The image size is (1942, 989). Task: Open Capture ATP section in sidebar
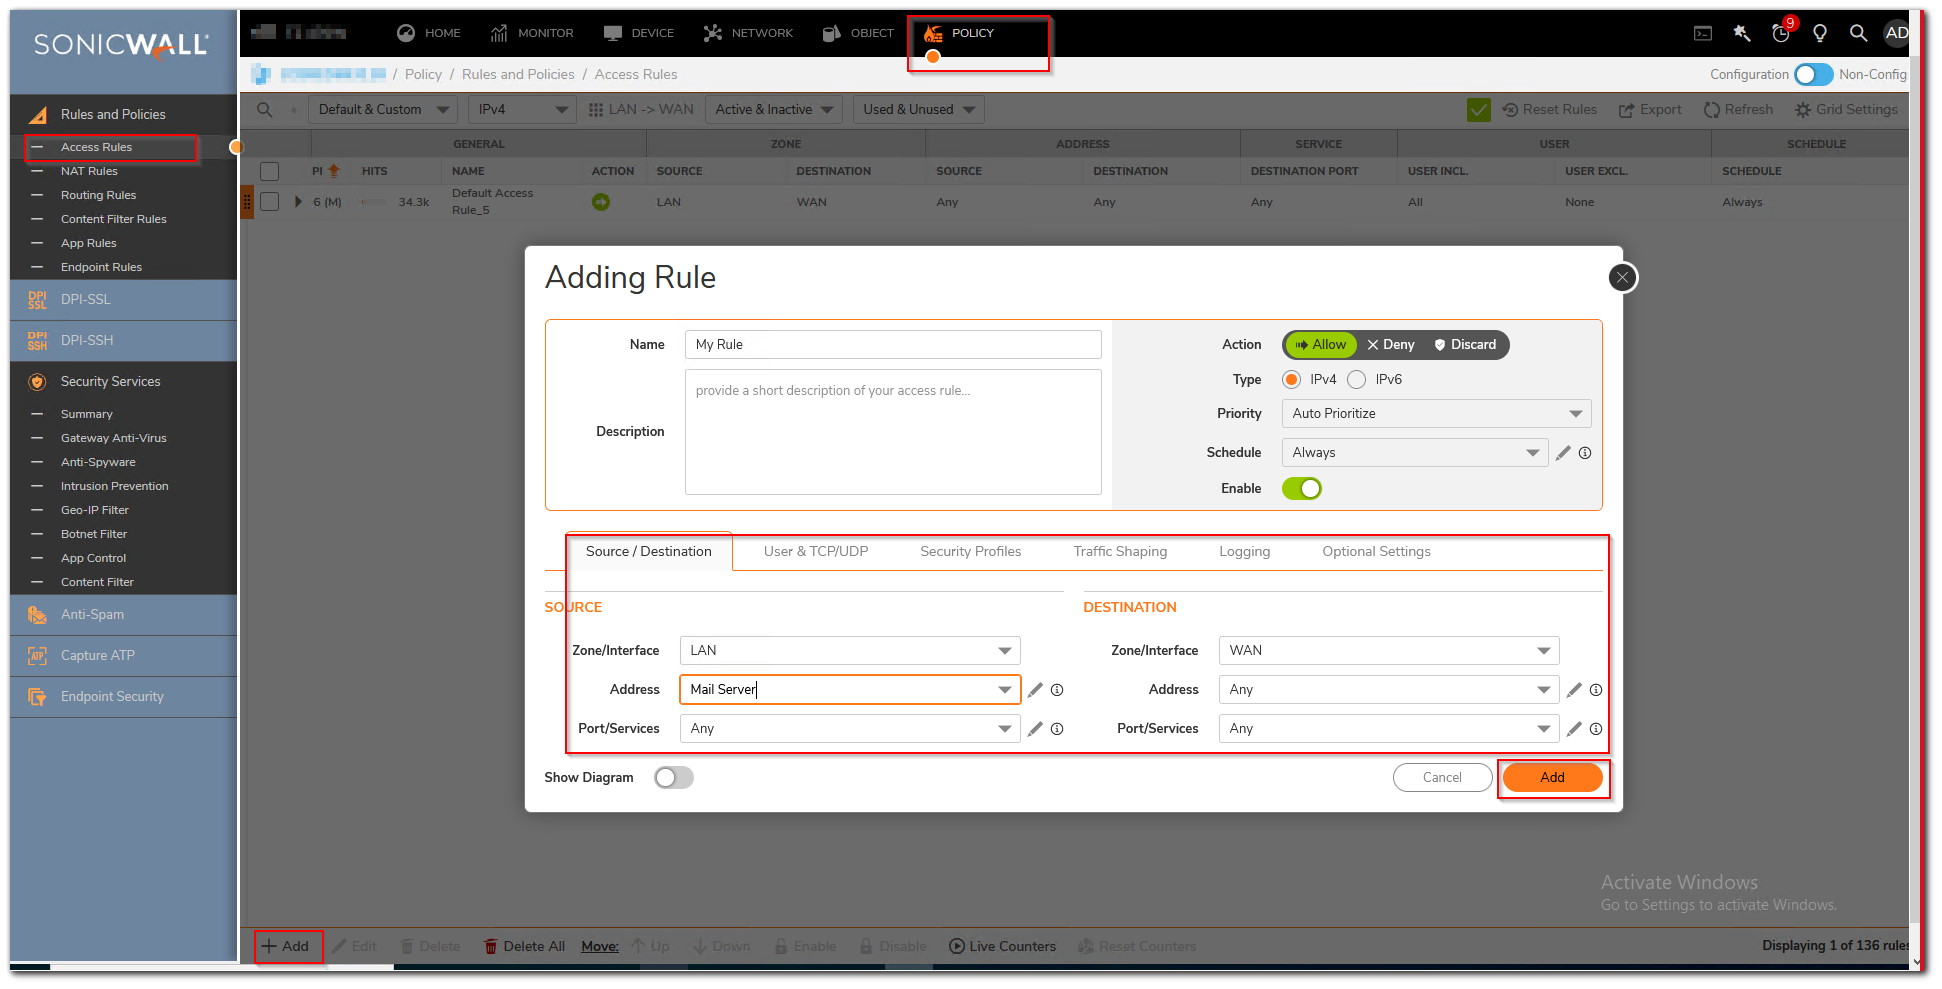[124, 656]
